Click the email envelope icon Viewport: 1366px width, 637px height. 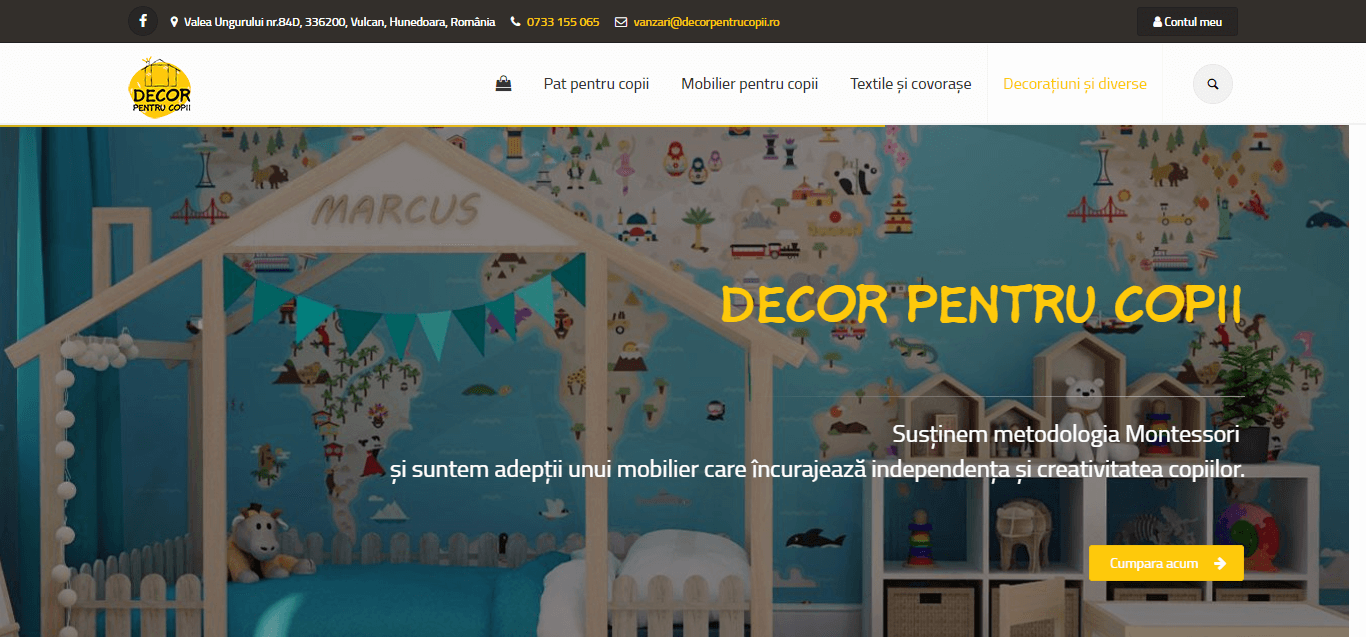click(x=621, y=22)
